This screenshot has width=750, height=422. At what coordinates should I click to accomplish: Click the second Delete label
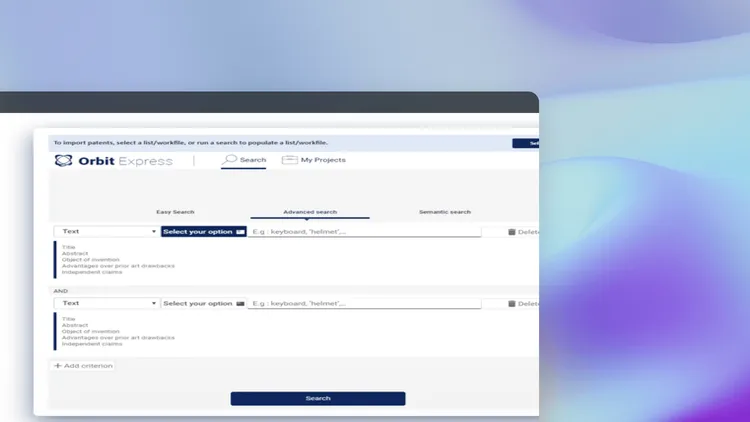(x=528, y=304)
